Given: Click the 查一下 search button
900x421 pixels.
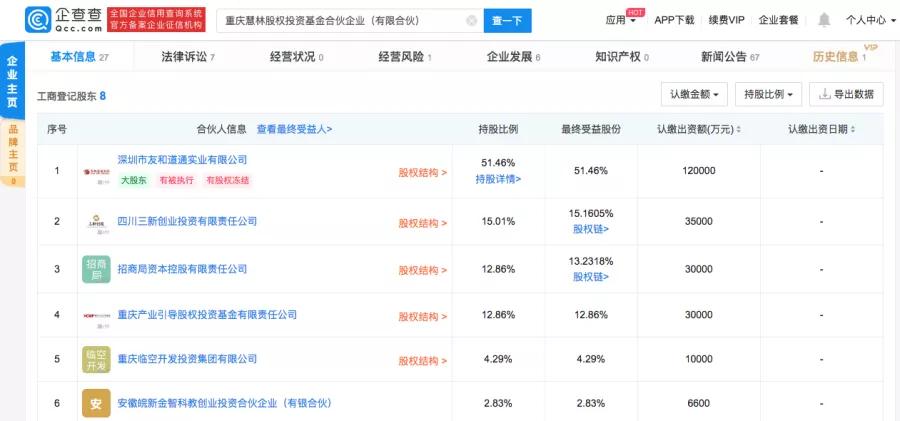Looking at the screenshot, I should pos(507,21).
